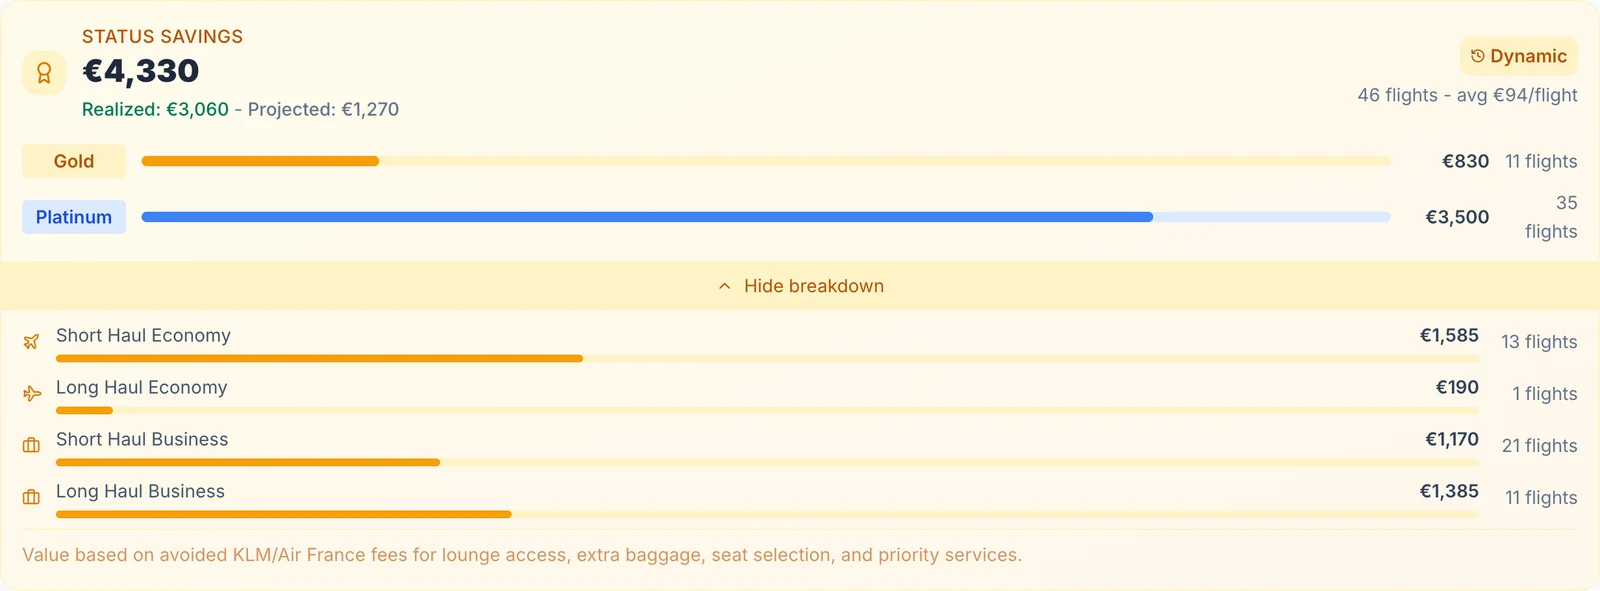Screen dimensions: 1600x591
Task: Collapse using the Hide breakdown chevron
Action: point(724,286)
